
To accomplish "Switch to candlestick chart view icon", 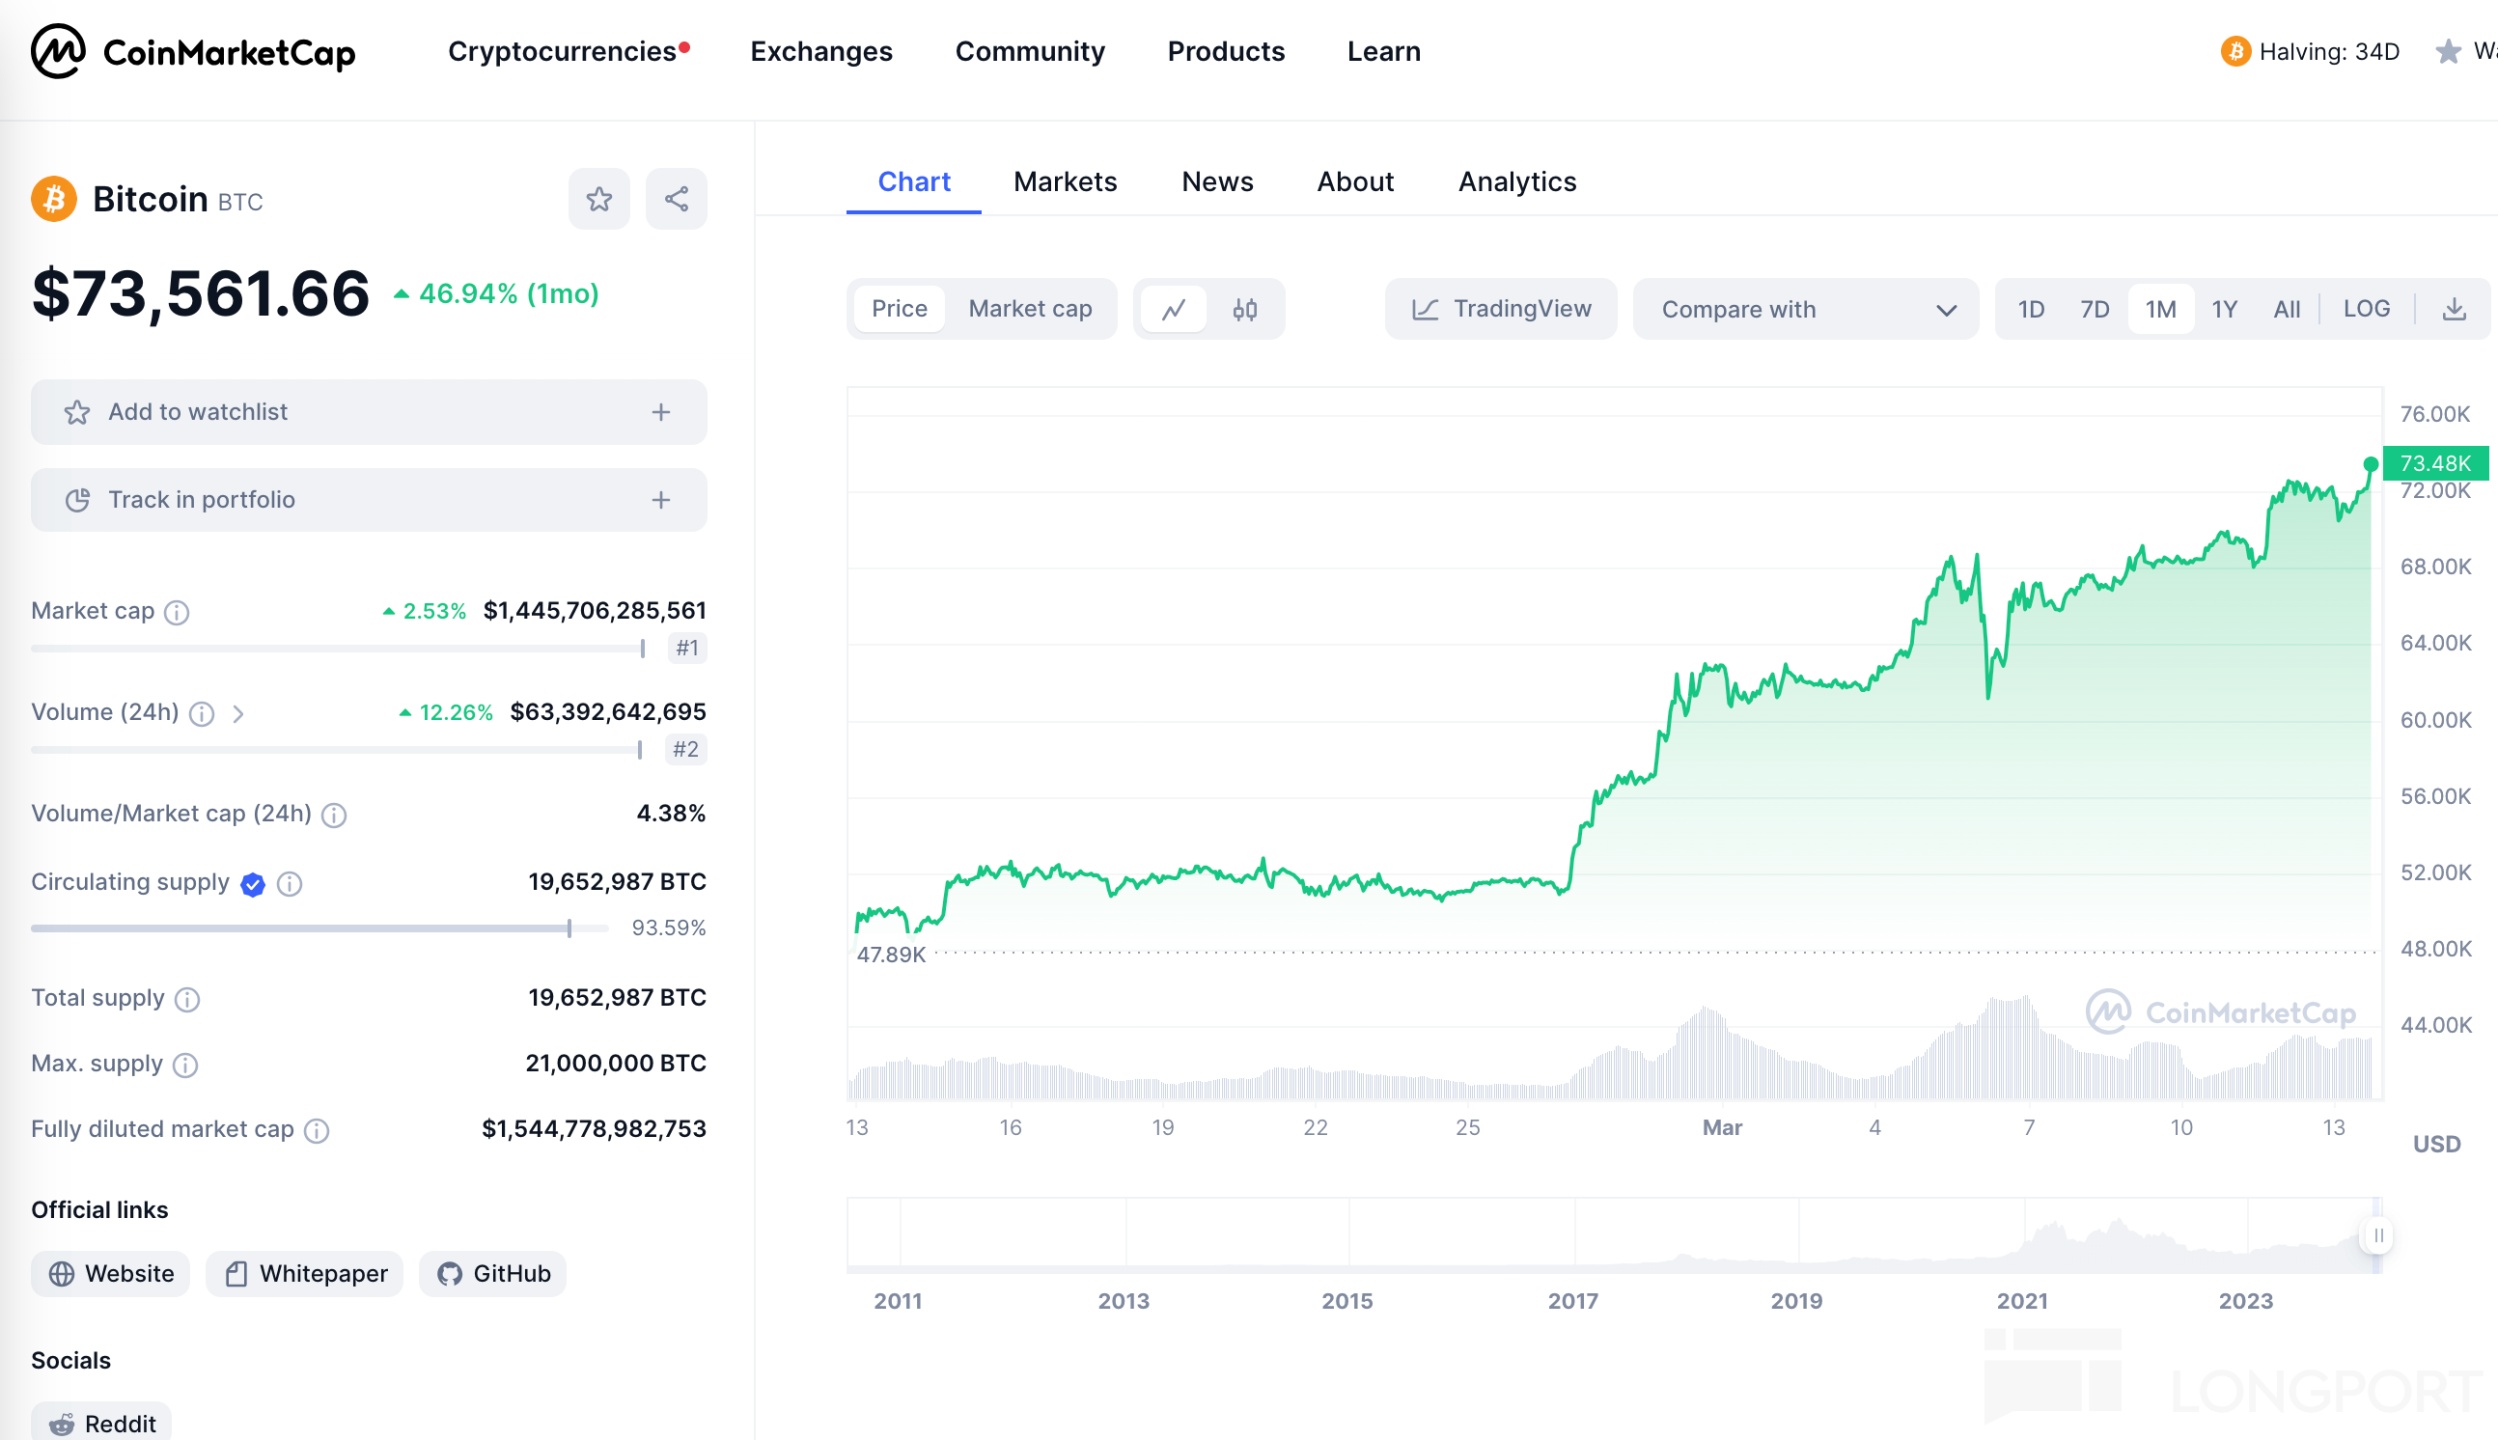I will pos(1244,309).
